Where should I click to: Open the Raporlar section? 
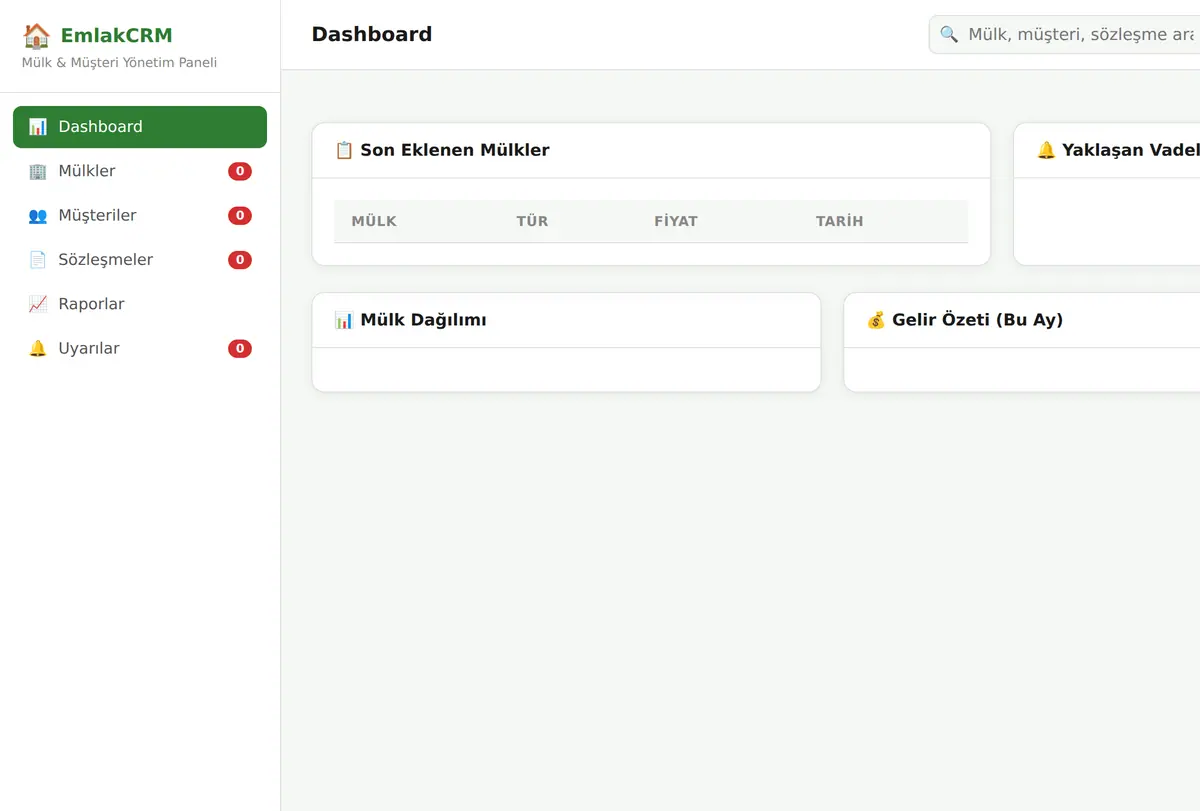(140, 304)
